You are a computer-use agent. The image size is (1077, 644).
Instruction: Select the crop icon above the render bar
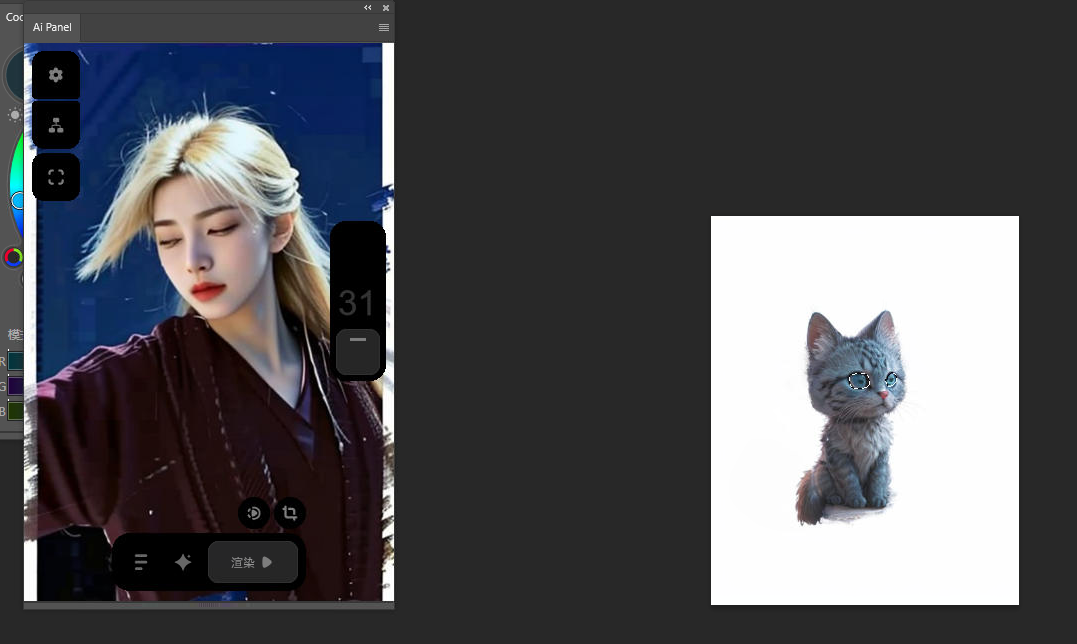click(x=289, y=512)
